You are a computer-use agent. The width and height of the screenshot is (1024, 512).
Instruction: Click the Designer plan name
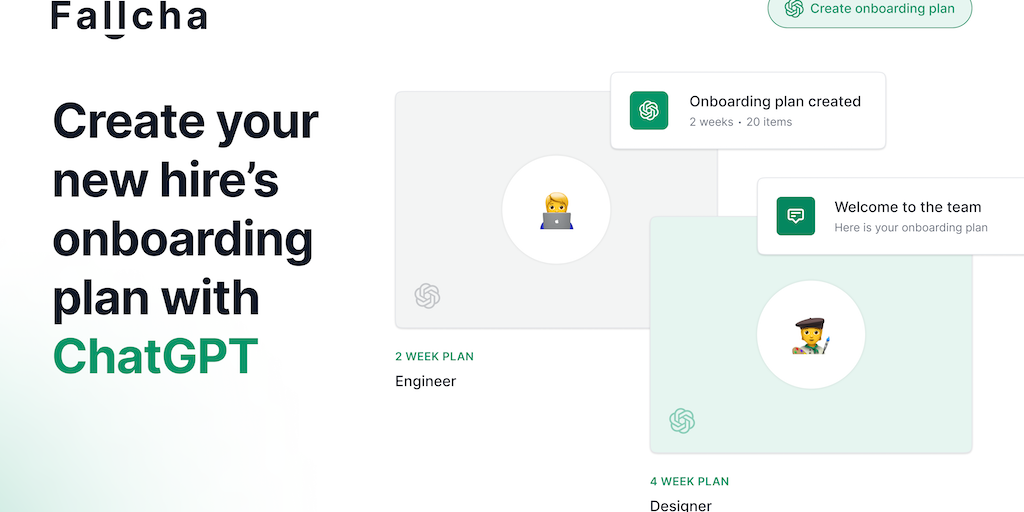click(x=680, y=505)
